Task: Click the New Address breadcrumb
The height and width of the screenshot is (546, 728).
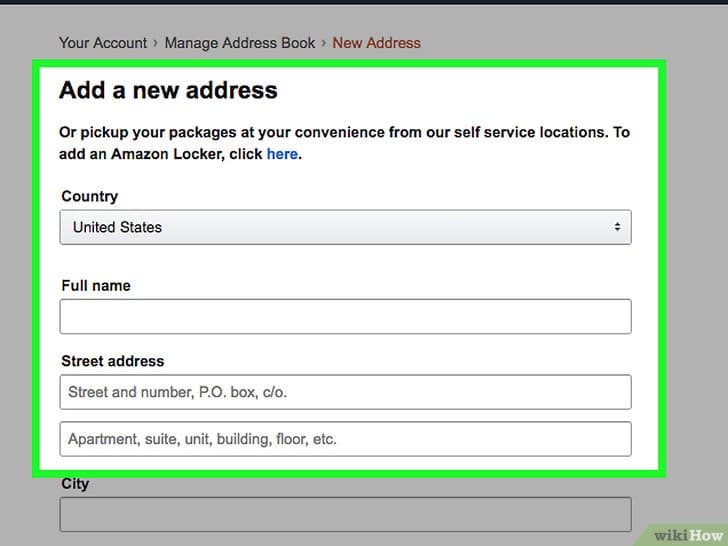Action: pyautogui.click(x=376, y=43)
